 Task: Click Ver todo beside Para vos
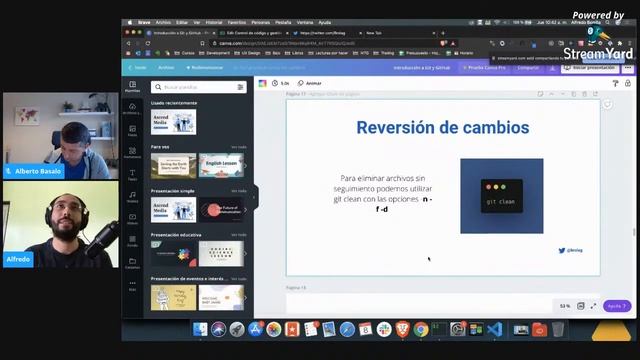tap(239, 147)
